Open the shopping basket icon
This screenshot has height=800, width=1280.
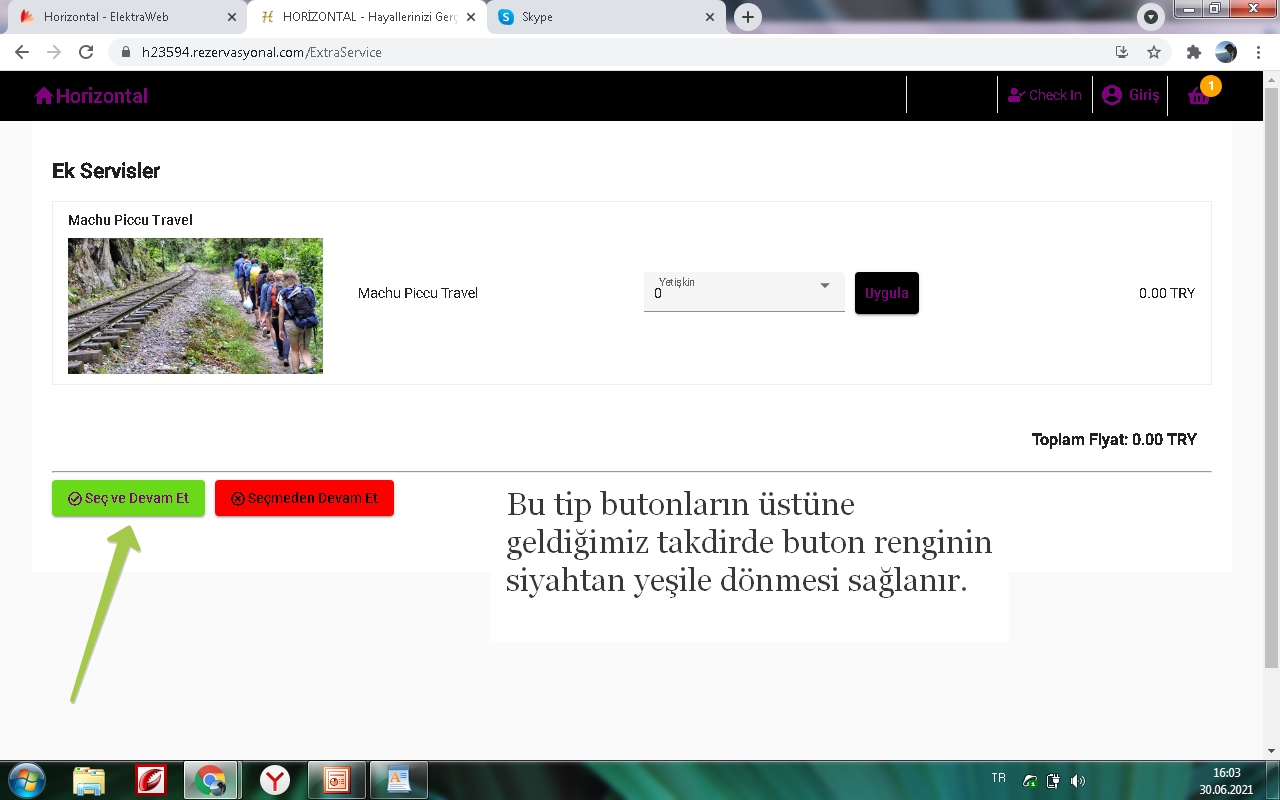[1199, 96]
